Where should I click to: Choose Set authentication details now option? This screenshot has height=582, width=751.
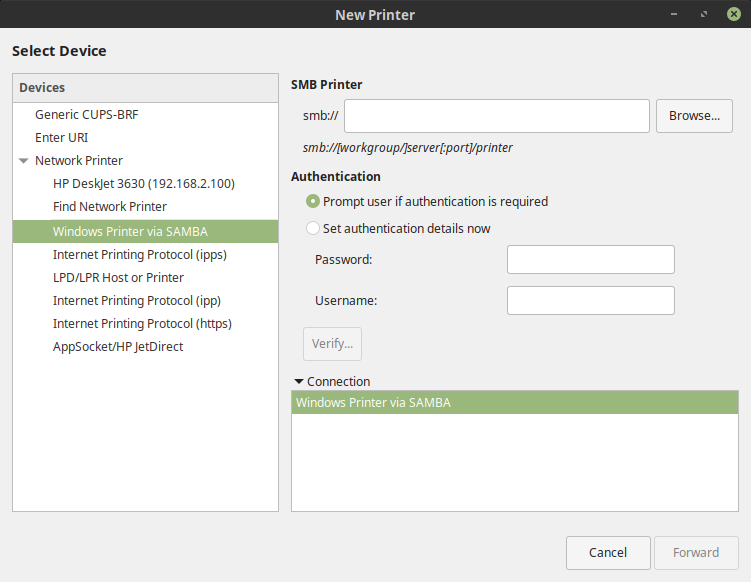click(x=313, y=228)
